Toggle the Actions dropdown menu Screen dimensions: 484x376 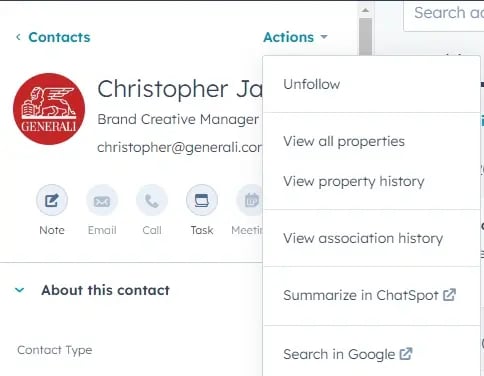point(295,37)
